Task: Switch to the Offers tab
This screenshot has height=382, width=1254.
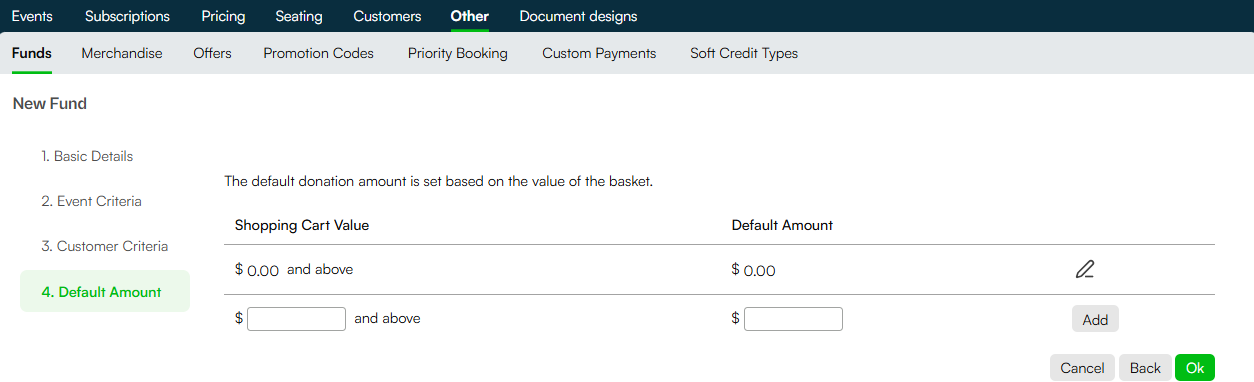Action: click(x=212, y=53)
